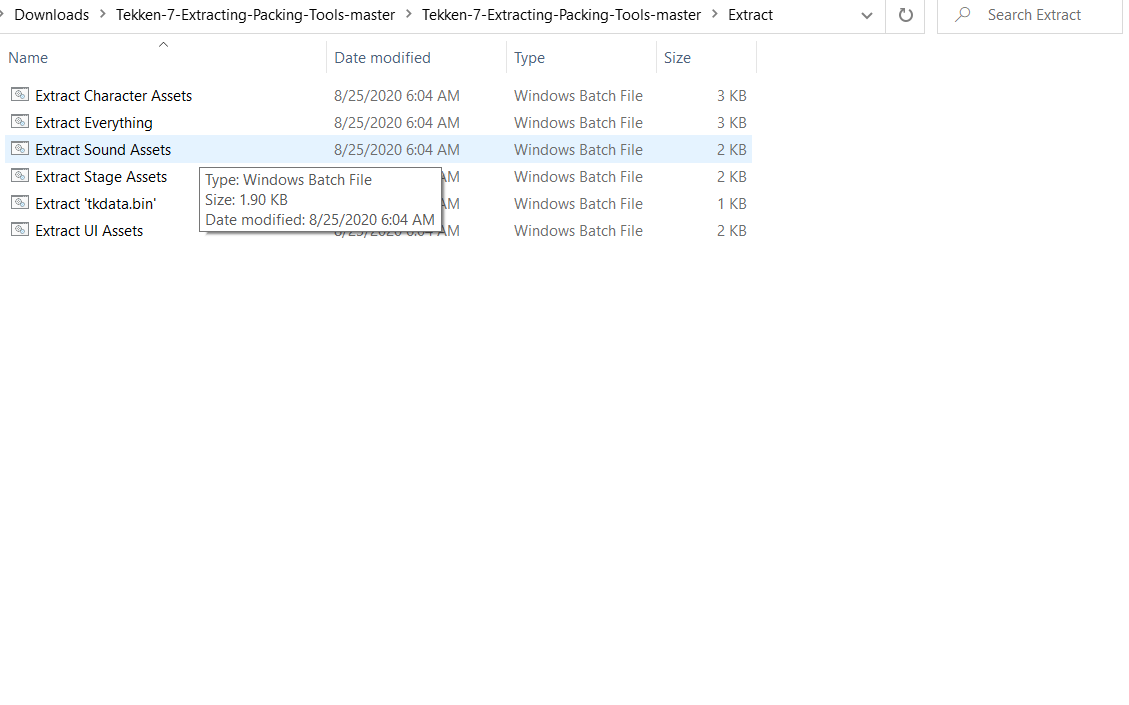Click the date of Extract Character Assets

[397, 96]
